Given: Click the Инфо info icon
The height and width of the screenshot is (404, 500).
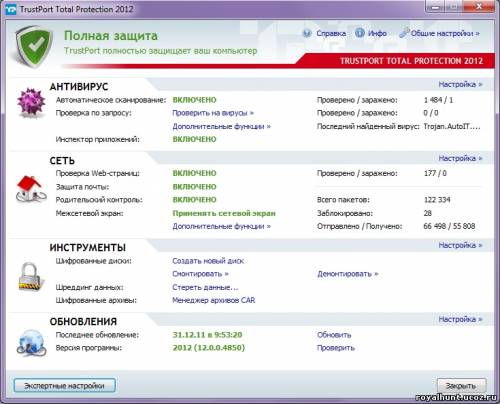Looking at the screenshot, I should pyautogui.click(x=360, y=33).
